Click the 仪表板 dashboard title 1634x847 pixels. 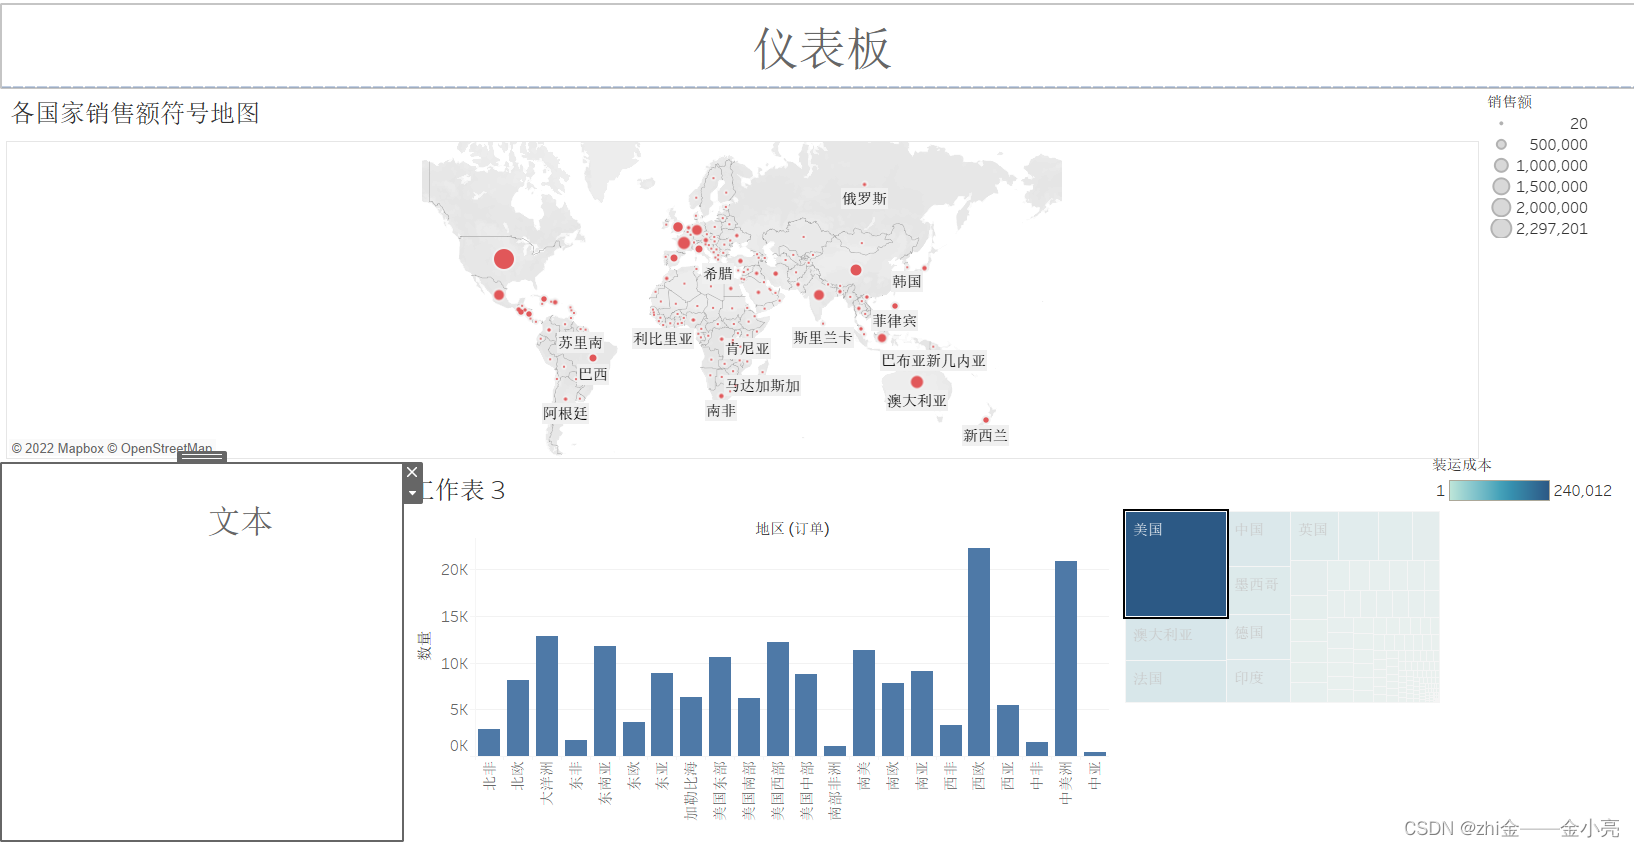[822, 48]
